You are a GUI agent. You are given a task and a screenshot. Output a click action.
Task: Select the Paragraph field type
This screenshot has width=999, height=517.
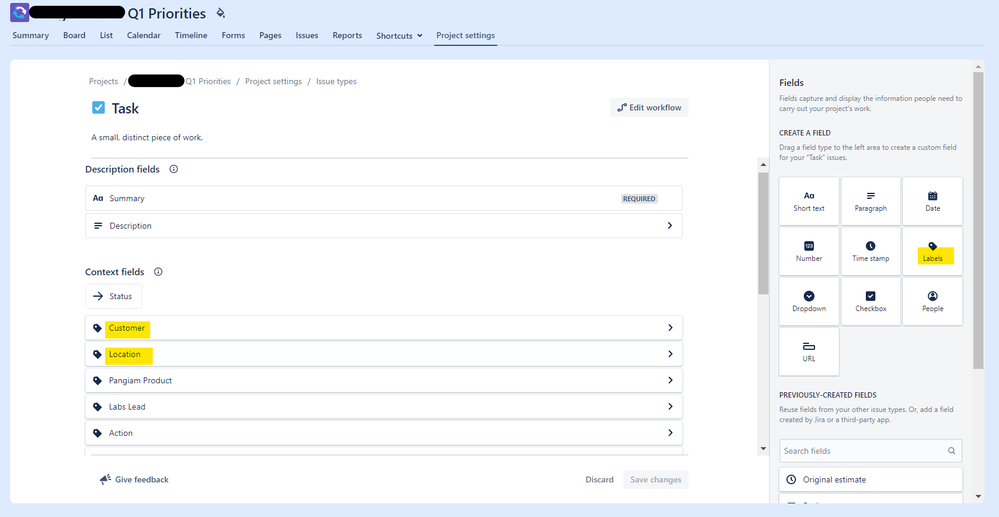click(871, 201)
